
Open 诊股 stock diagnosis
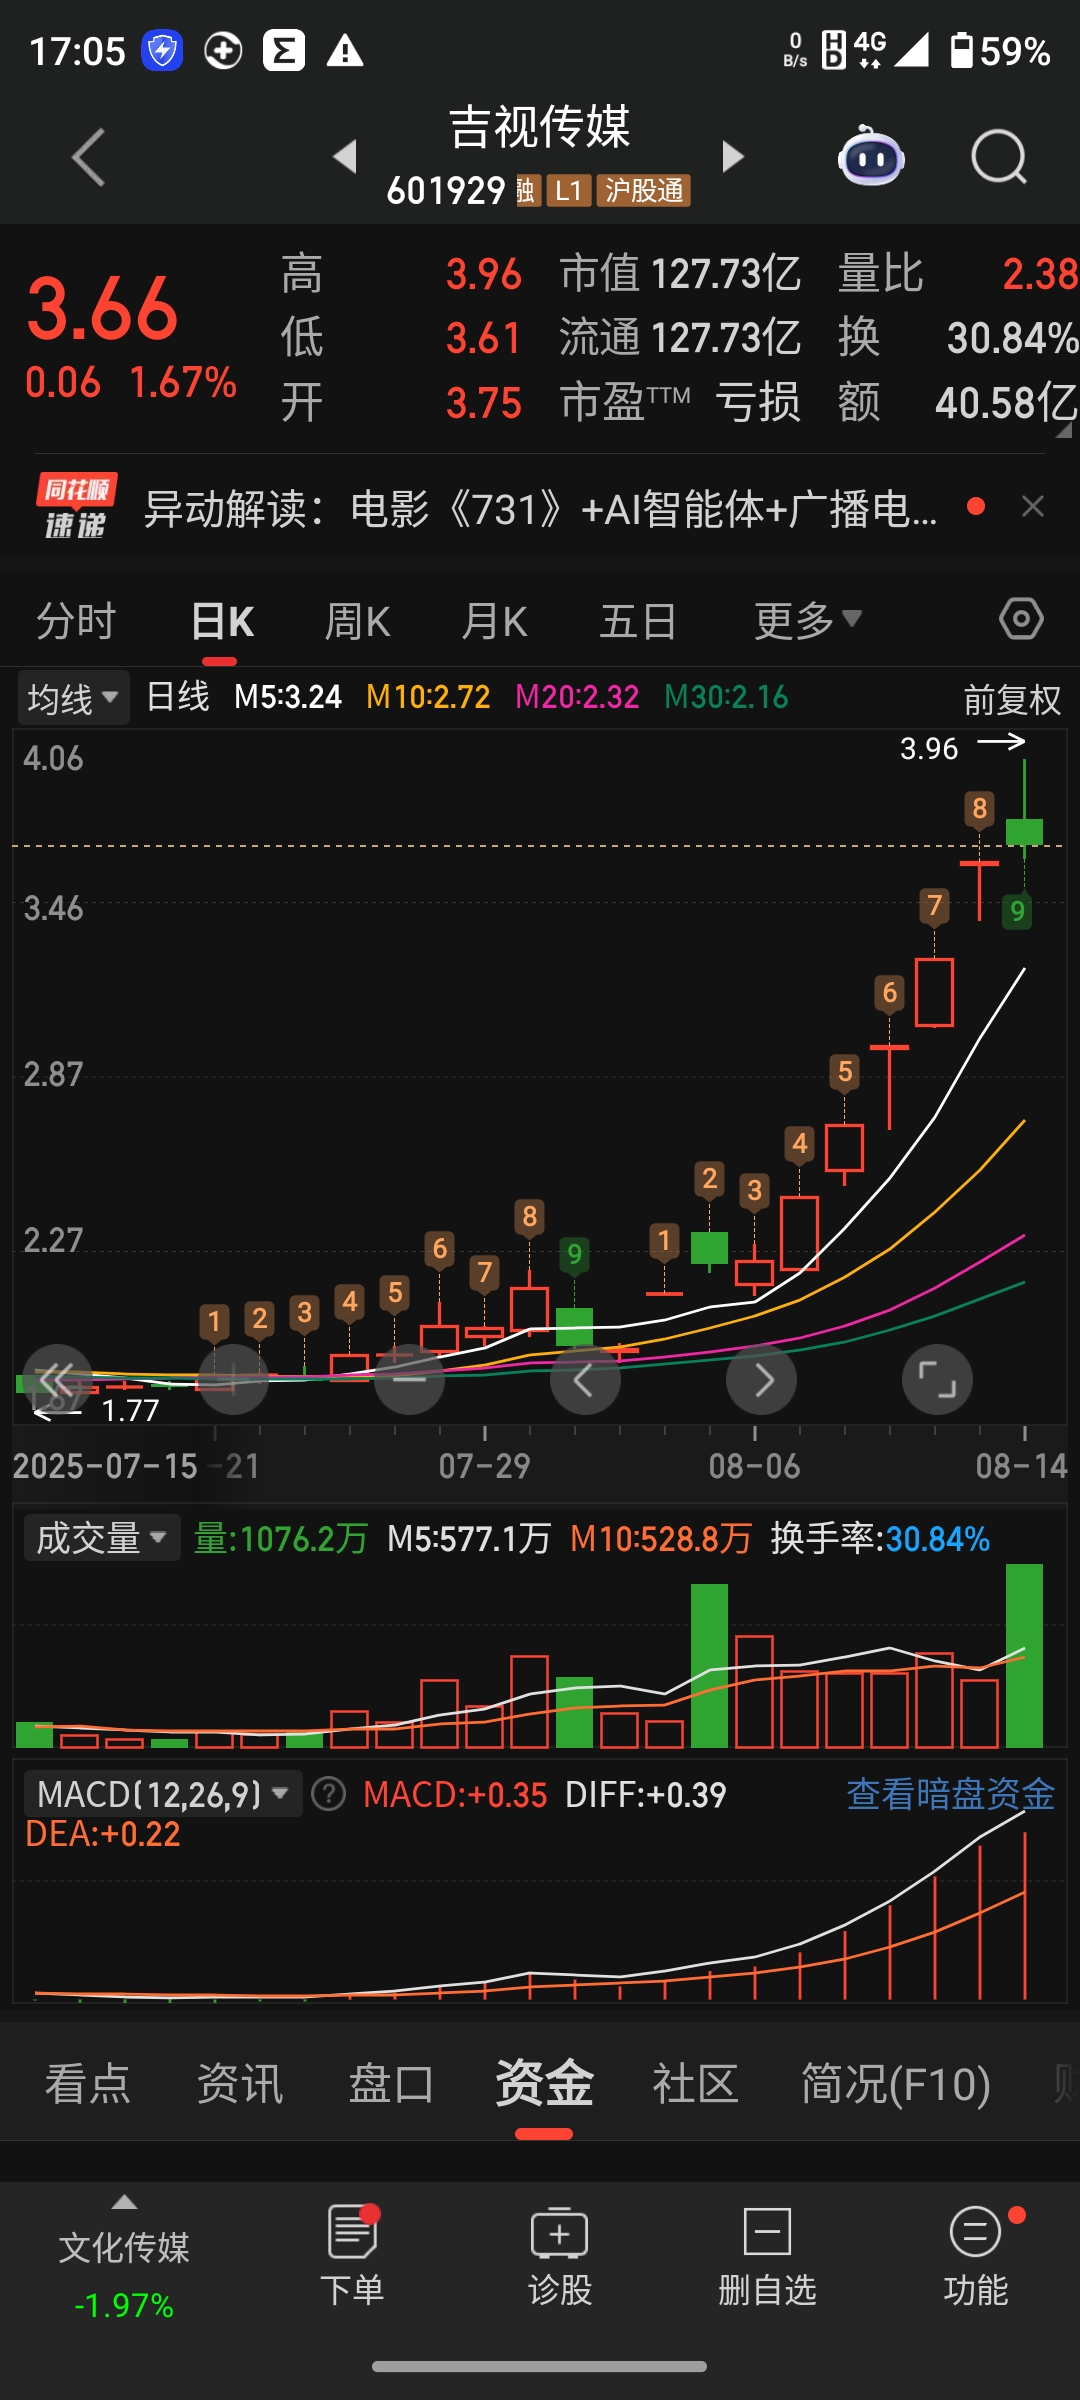point(560,2257)
